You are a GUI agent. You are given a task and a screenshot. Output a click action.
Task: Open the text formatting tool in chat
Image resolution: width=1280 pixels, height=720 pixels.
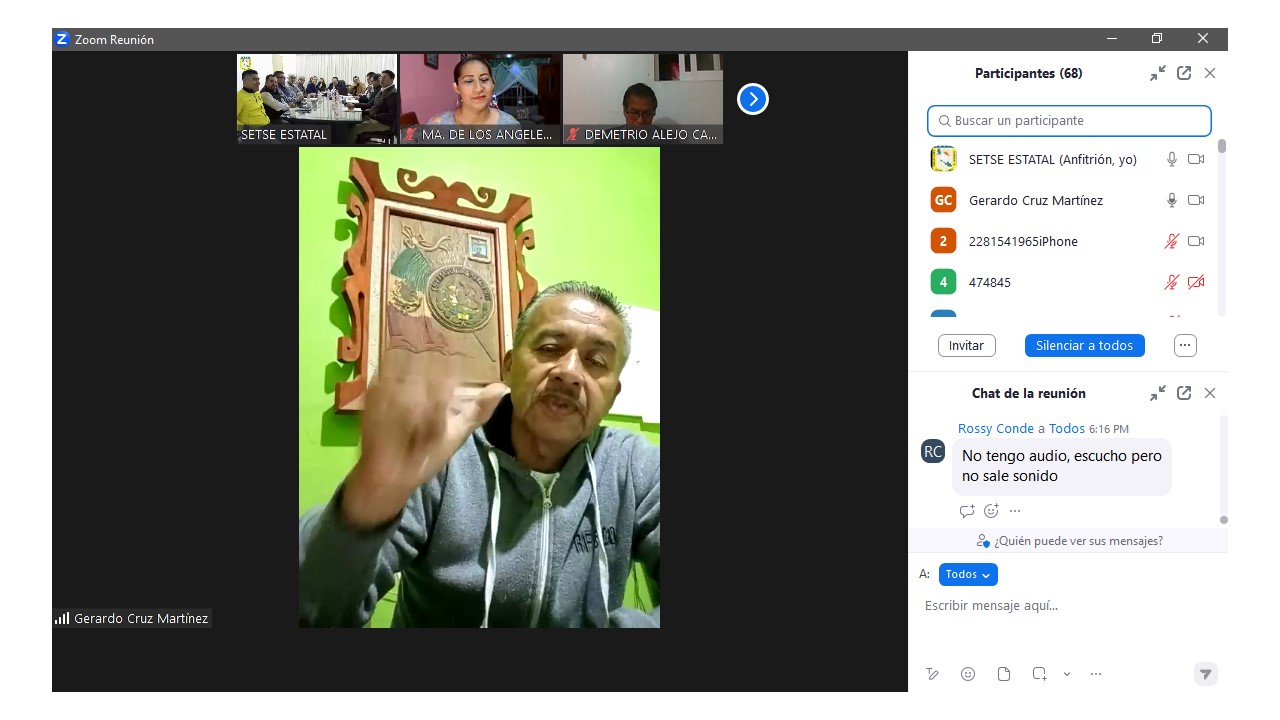click(x=932, y=674)
